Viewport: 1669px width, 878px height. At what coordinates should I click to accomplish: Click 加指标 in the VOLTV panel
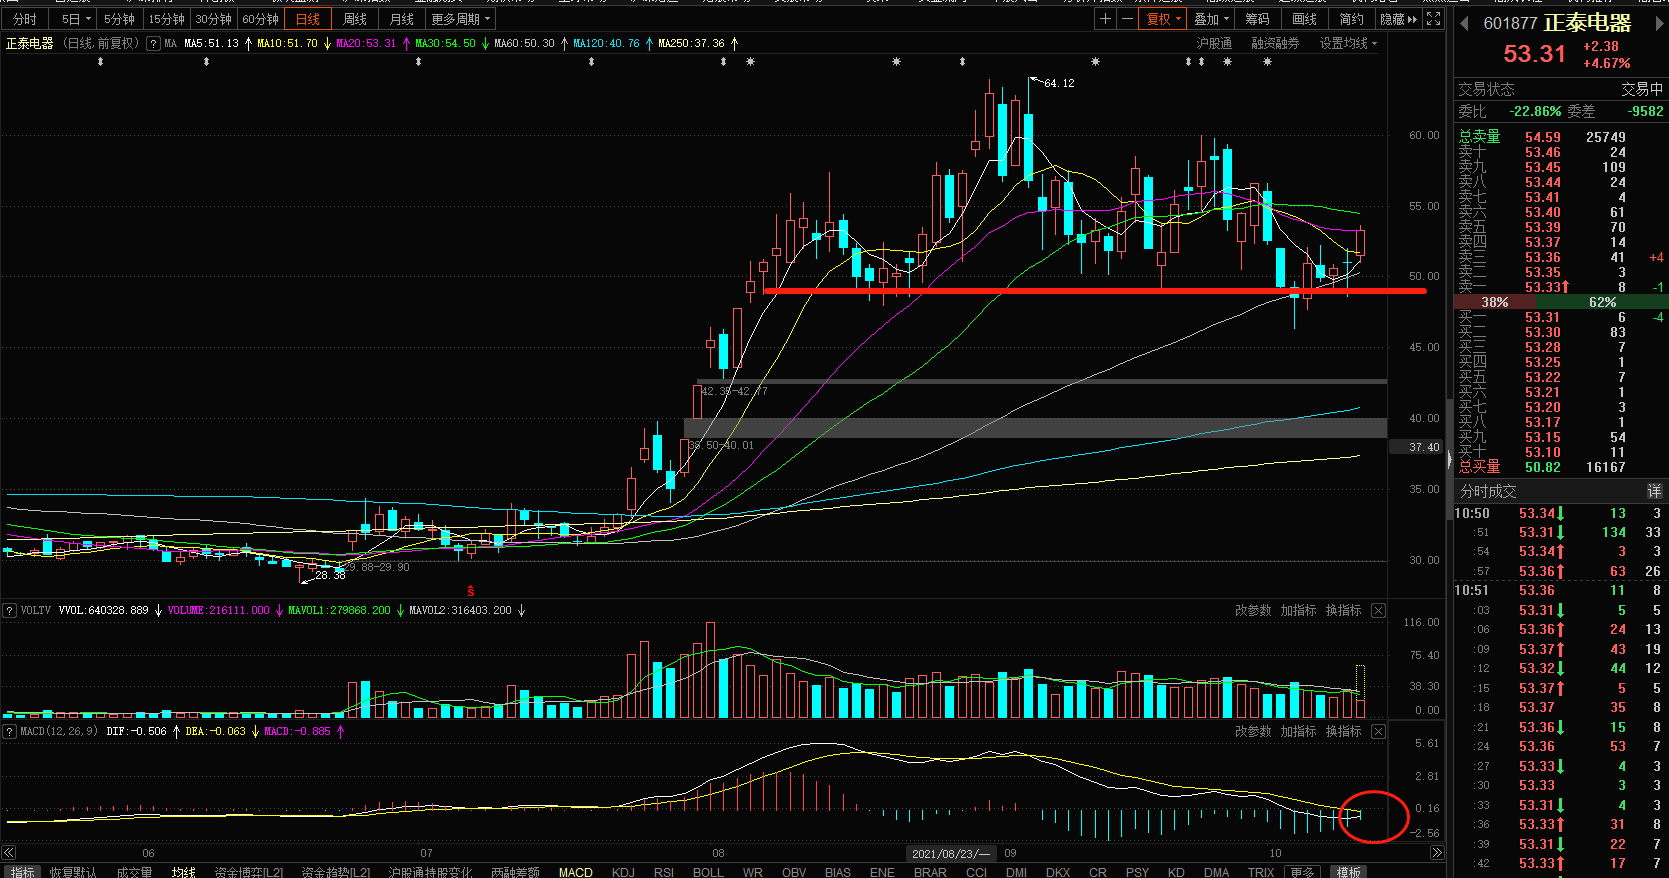point(1298,610)
